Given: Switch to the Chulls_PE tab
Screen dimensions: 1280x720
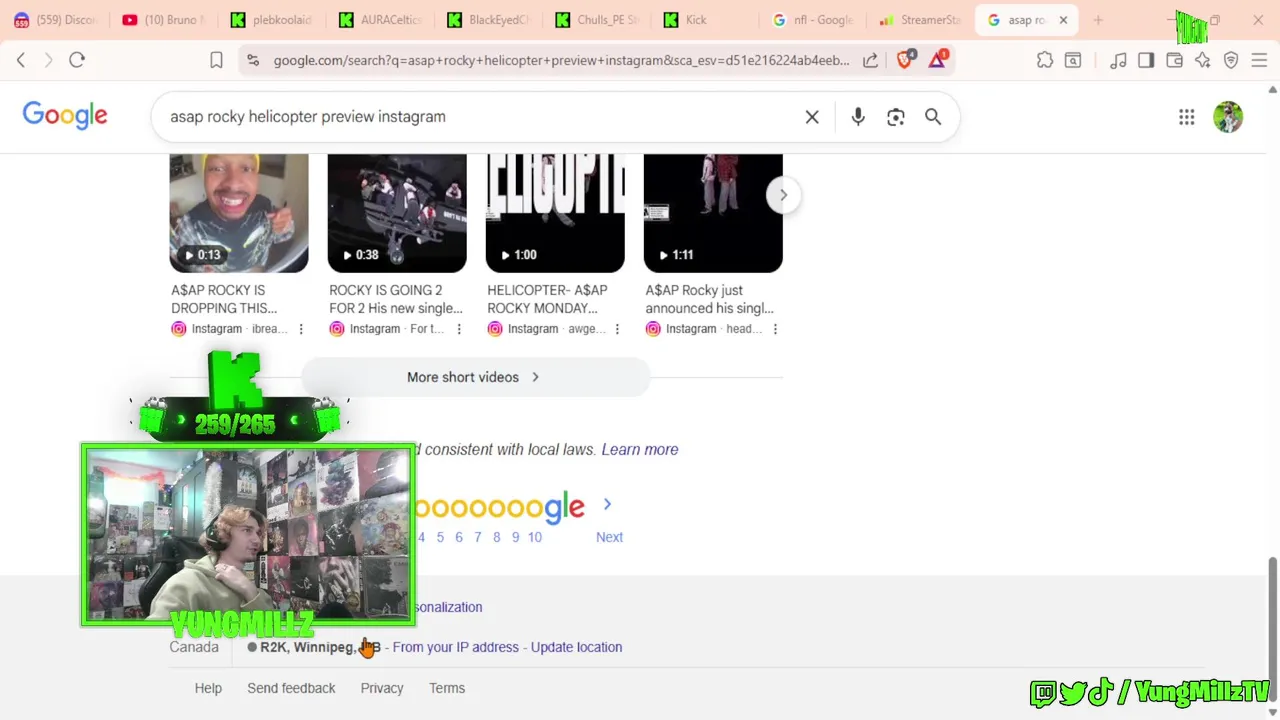Looking at the screenshot, I should [596, 20].
